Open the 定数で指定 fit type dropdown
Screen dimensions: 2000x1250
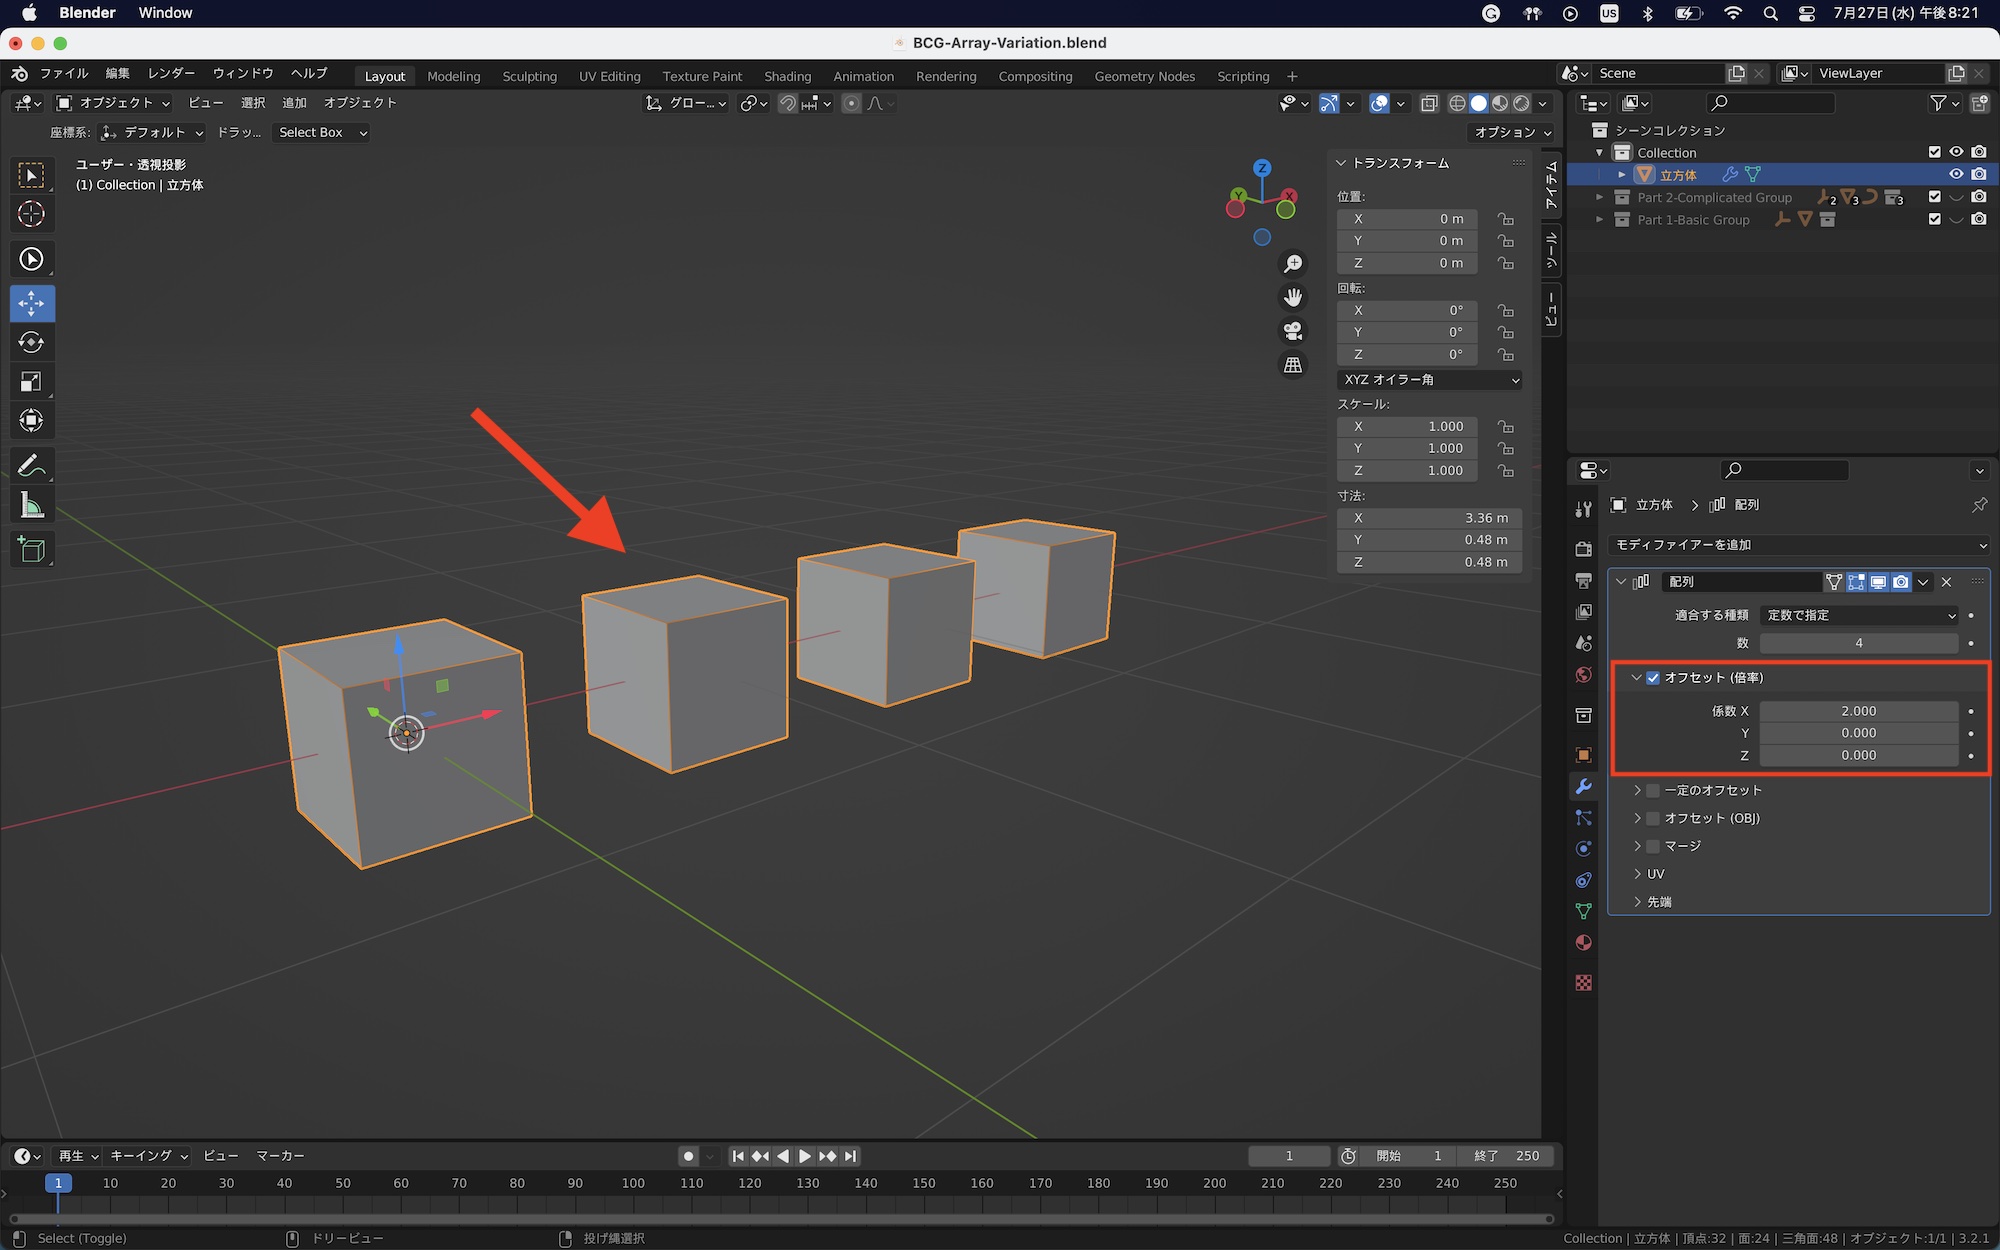pos(1859,615)
